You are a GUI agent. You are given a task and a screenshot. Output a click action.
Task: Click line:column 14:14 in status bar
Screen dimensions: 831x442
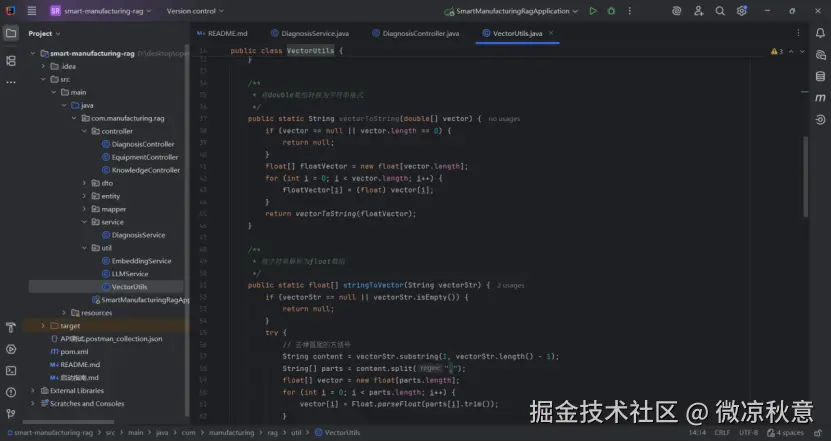pos(697,433)
